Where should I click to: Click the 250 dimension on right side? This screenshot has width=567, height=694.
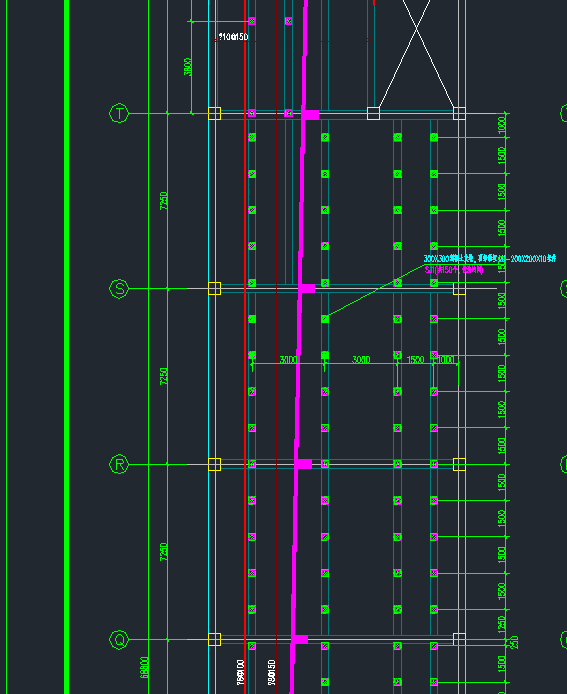pyautogui.click(x=514, y=642)
